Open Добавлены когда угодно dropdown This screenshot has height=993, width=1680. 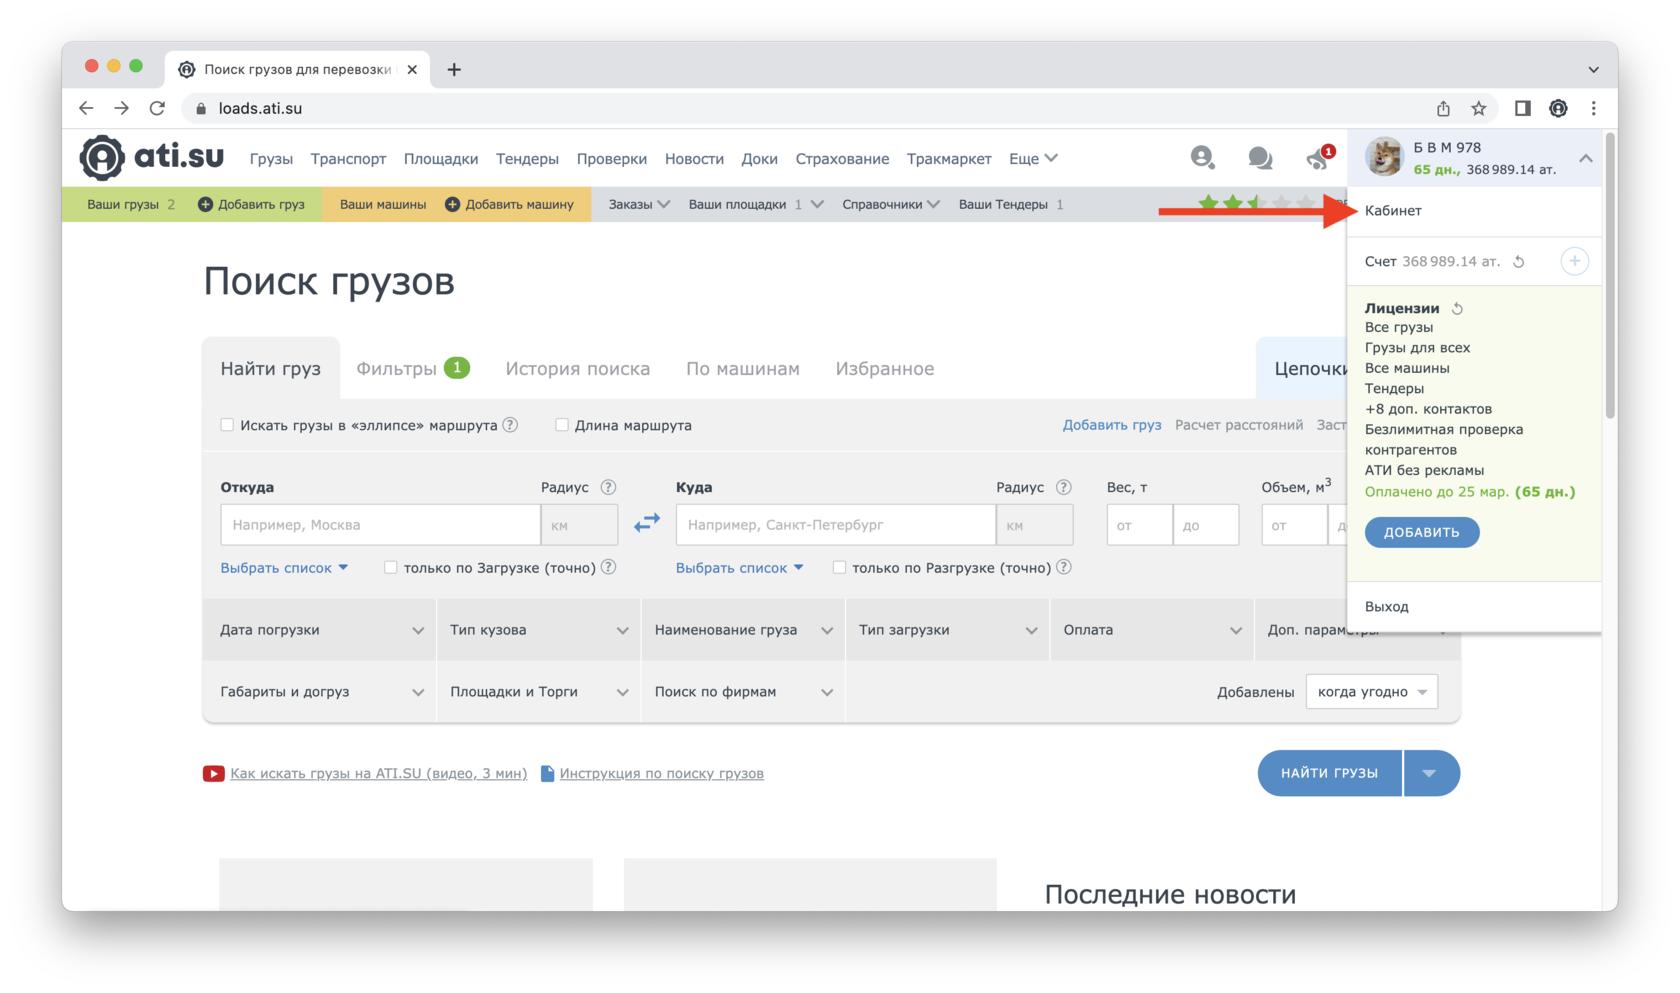coord(1372,692)
